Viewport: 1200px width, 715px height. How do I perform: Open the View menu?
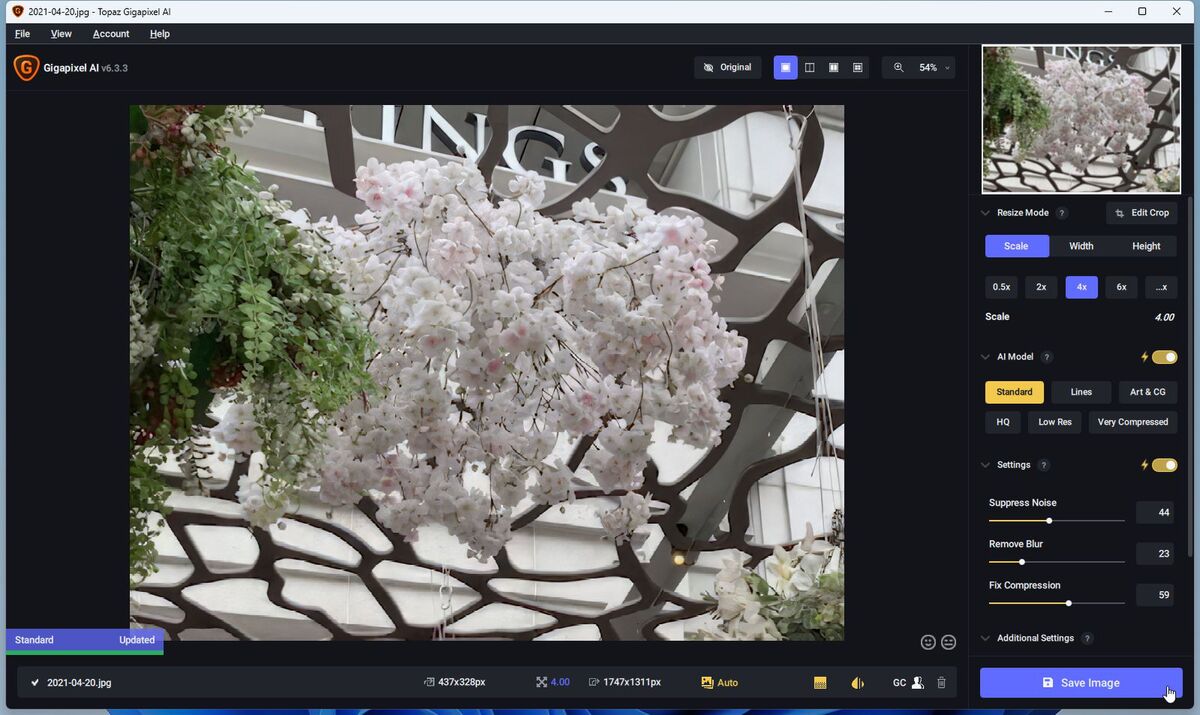61,34
